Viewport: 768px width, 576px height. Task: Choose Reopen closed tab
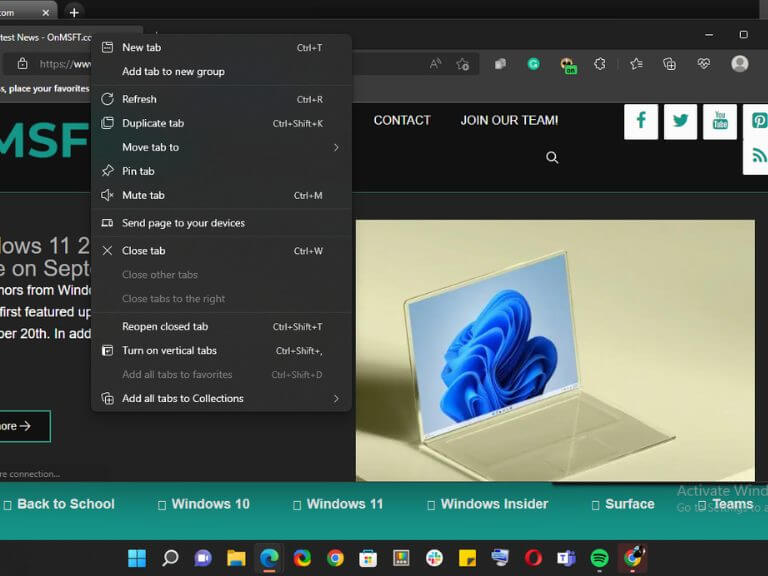tap(221, 326)
